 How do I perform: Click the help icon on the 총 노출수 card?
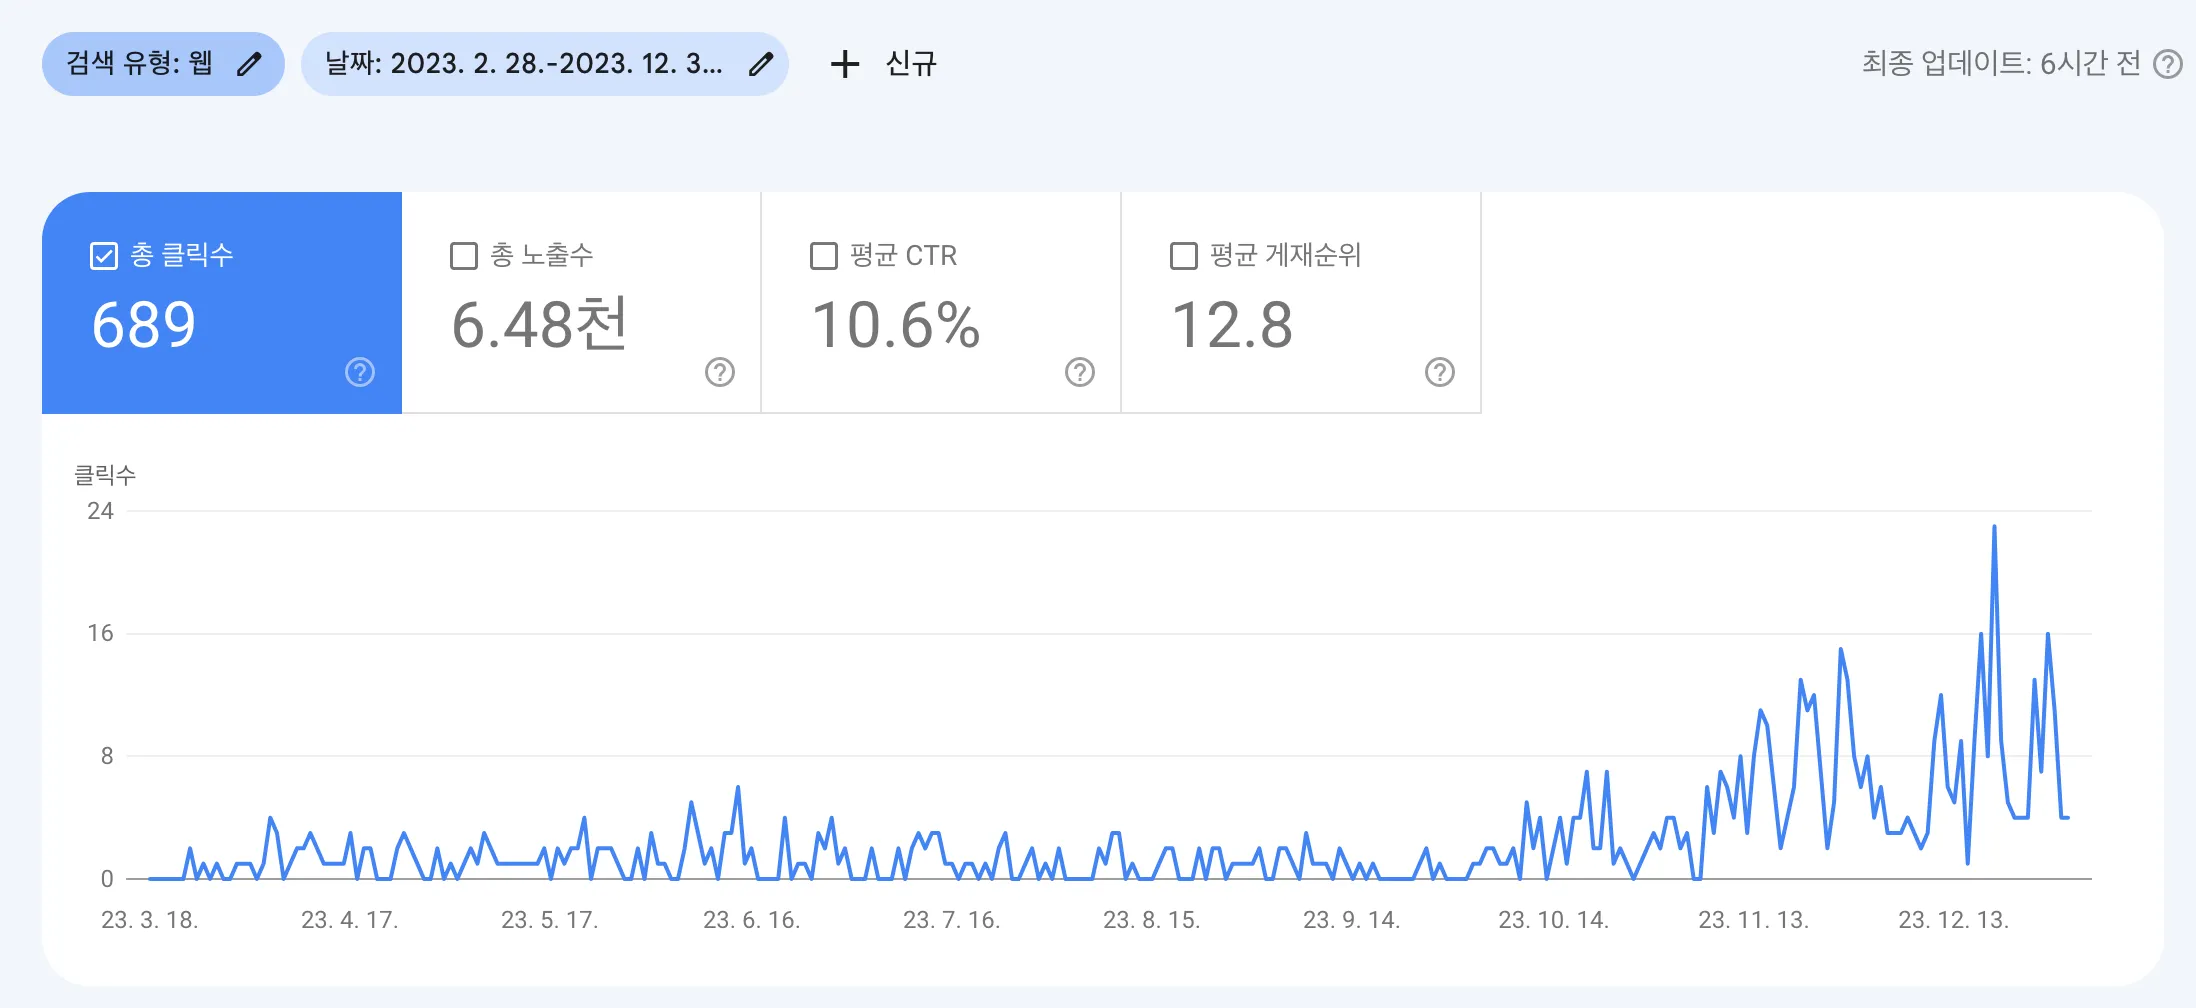(718, 373)
